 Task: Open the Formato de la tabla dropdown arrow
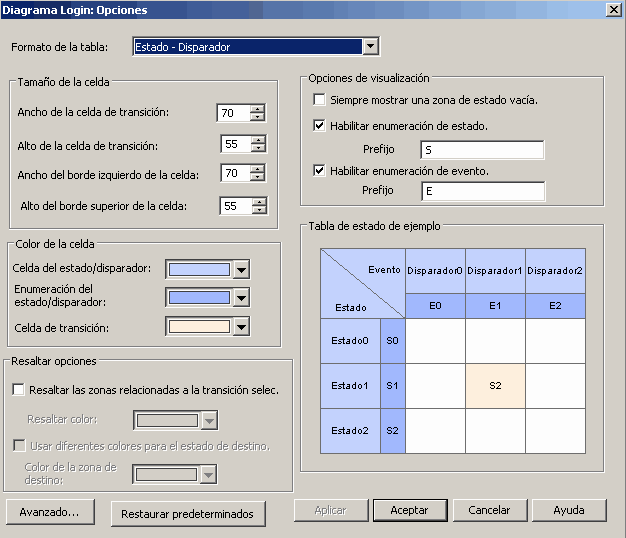(x=370, y=46)
